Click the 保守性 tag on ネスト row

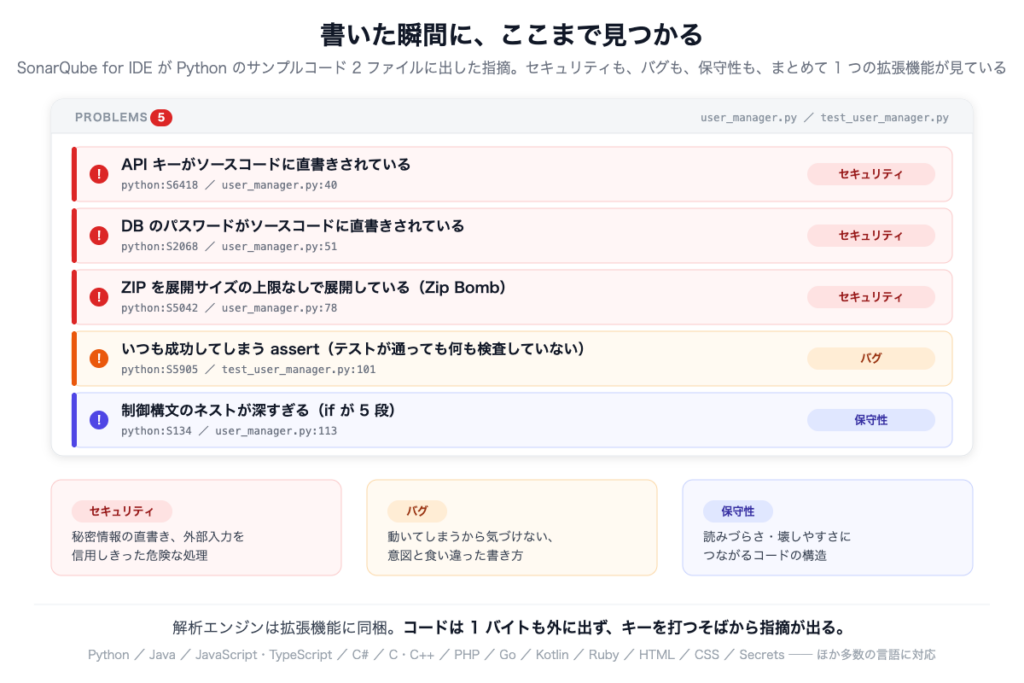click(871, 420)
